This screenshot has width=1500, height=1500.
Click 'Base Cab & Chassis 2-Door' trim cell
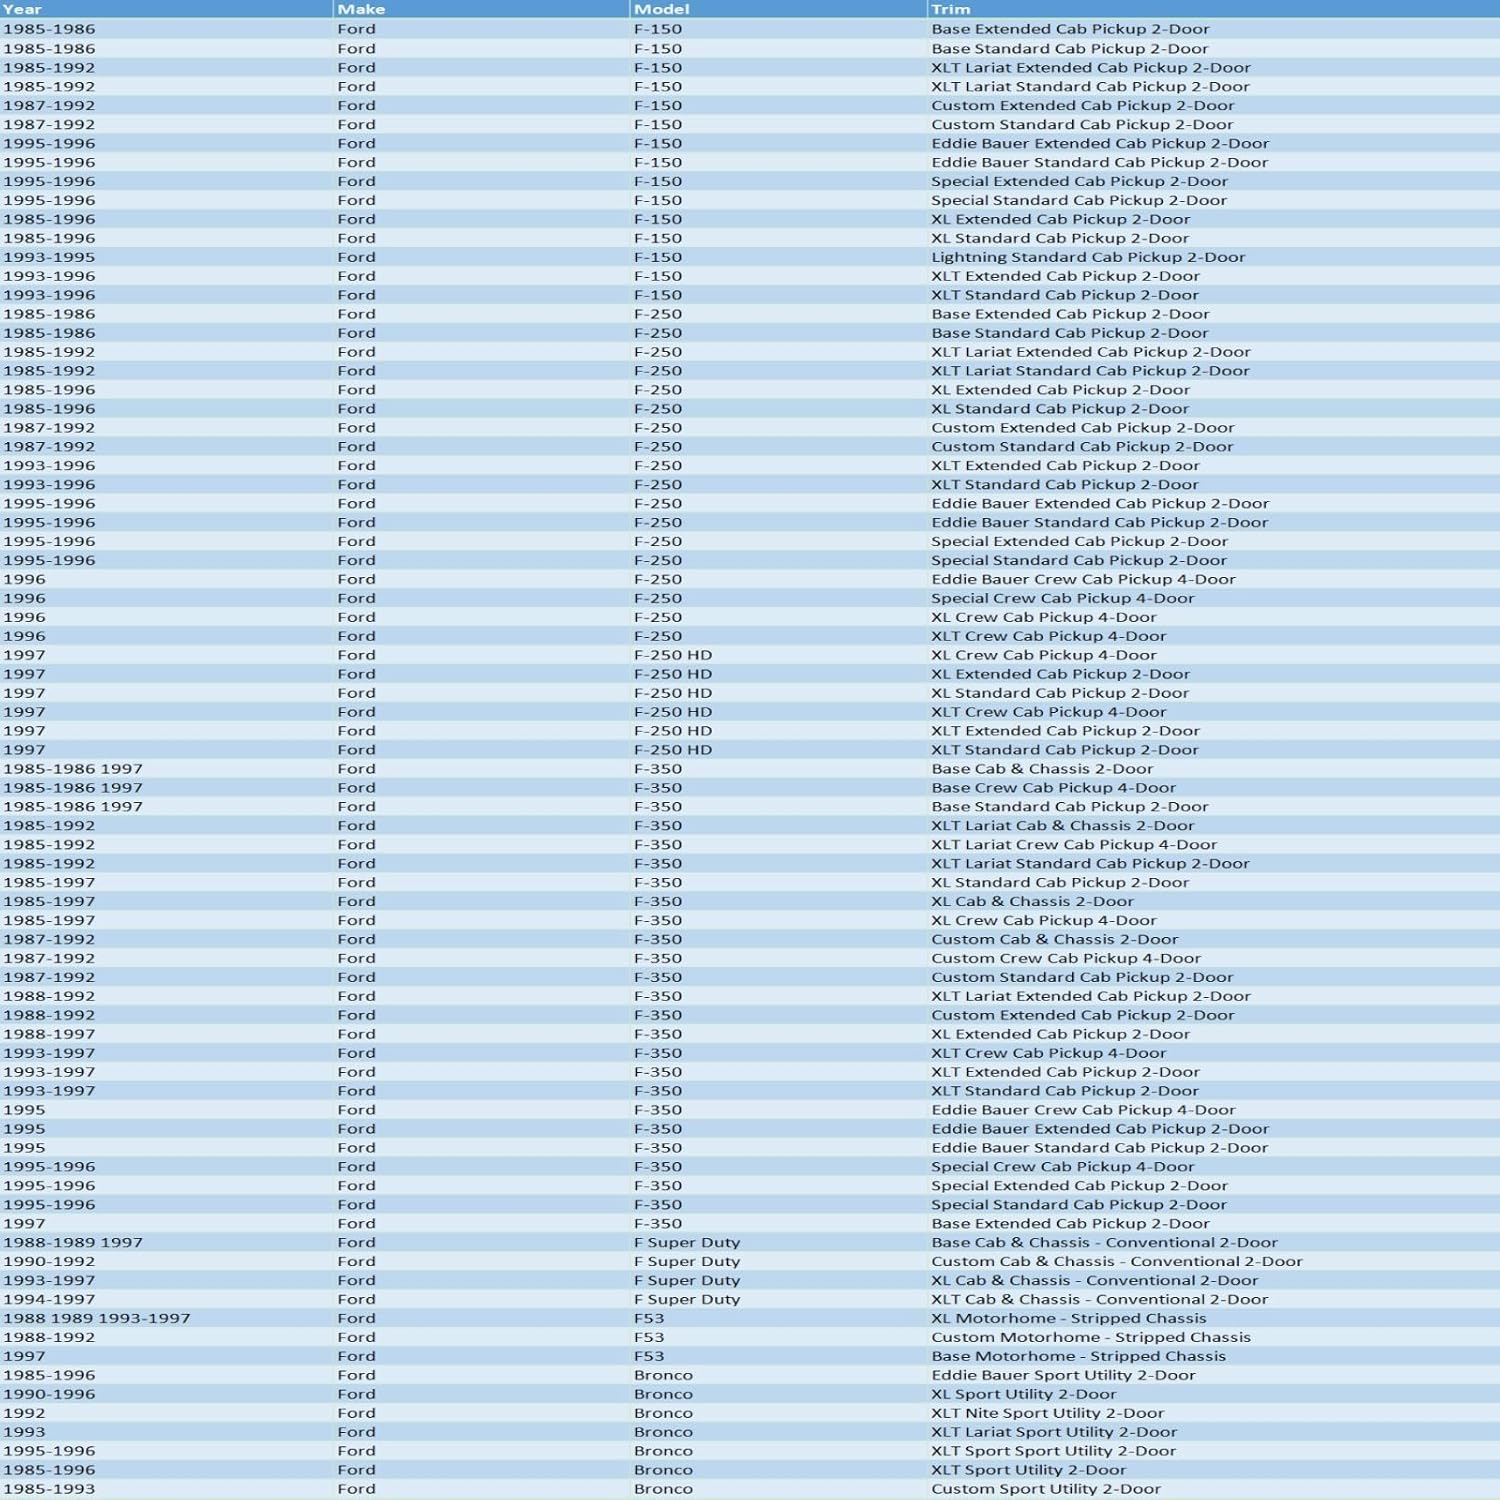tap(1042, 769)
